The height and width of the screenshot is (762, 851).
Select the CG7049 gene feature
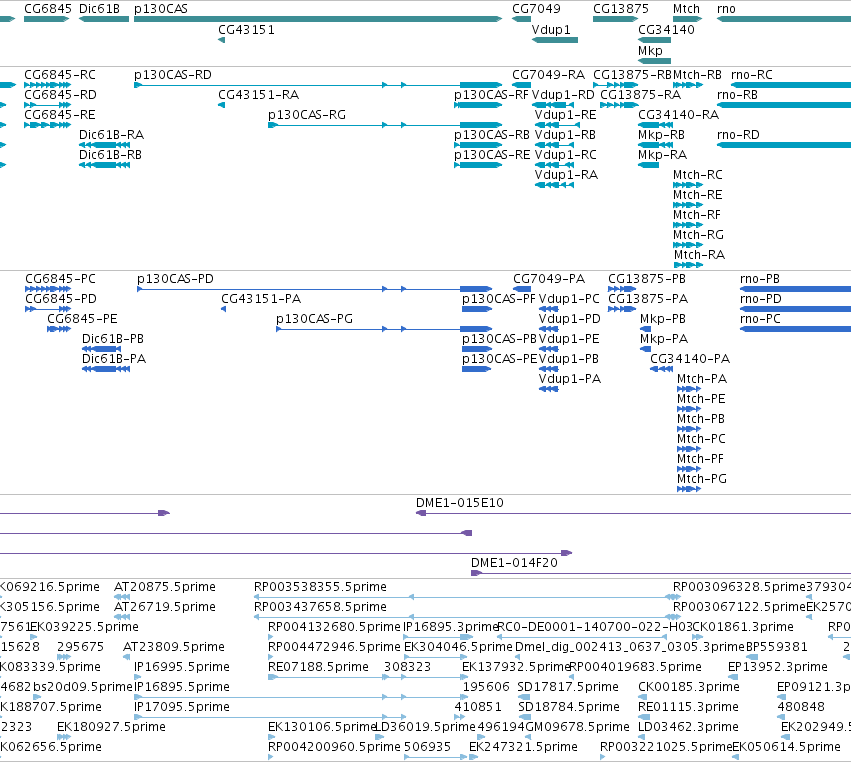(522, 19)
